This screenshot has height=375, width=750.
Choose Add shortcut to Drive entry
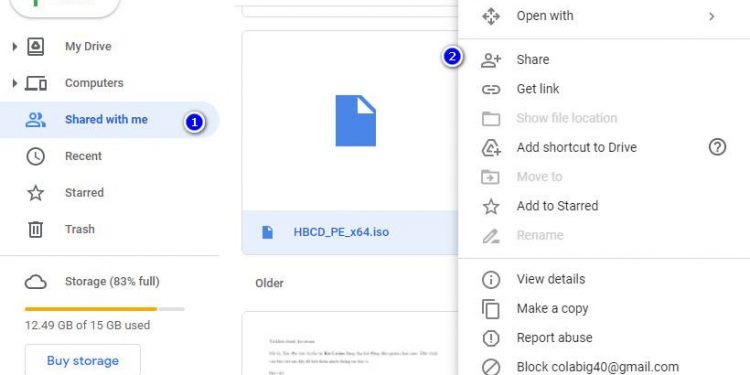tap(576, 147)
